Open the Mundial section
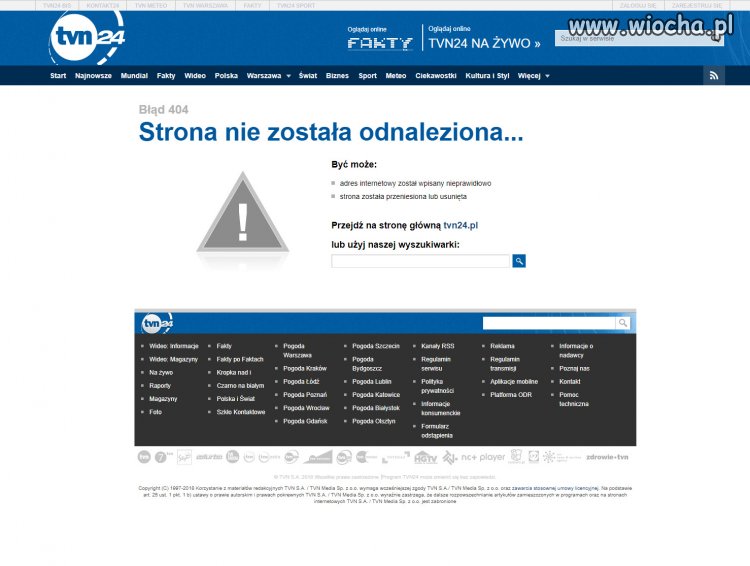 [x=134, y=76]
